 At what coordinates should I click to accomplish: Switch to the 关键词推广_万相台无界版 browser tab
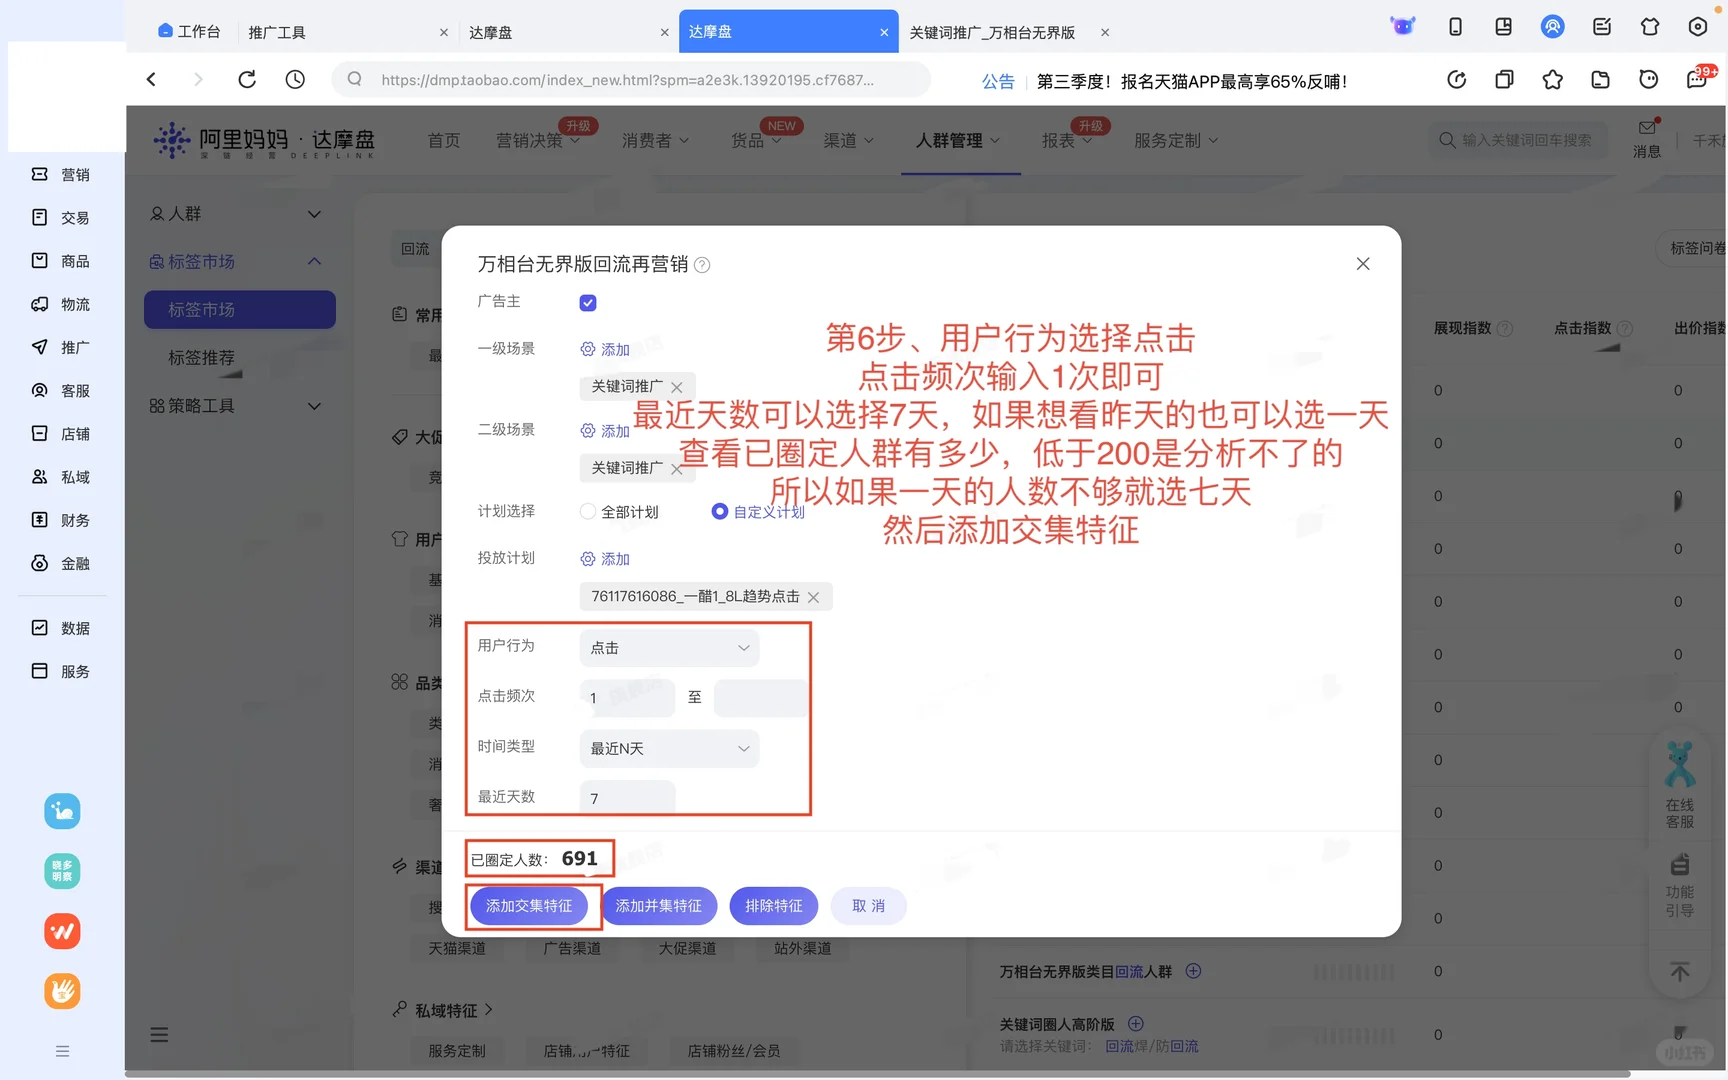pyautogui.click(x=991, y=32)
